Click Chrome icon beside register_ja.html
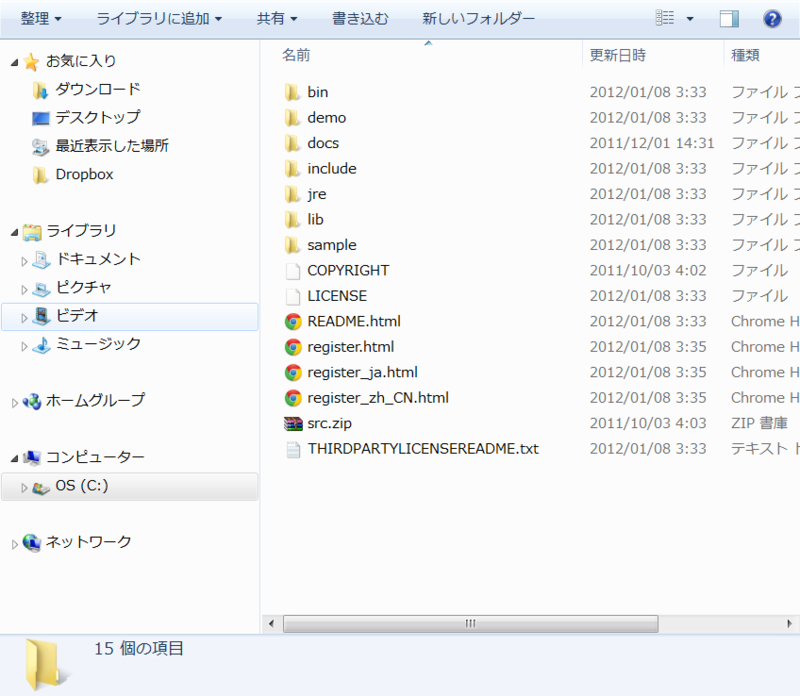Viewport: 800px width, 696px height. click(x=293, y=372)
